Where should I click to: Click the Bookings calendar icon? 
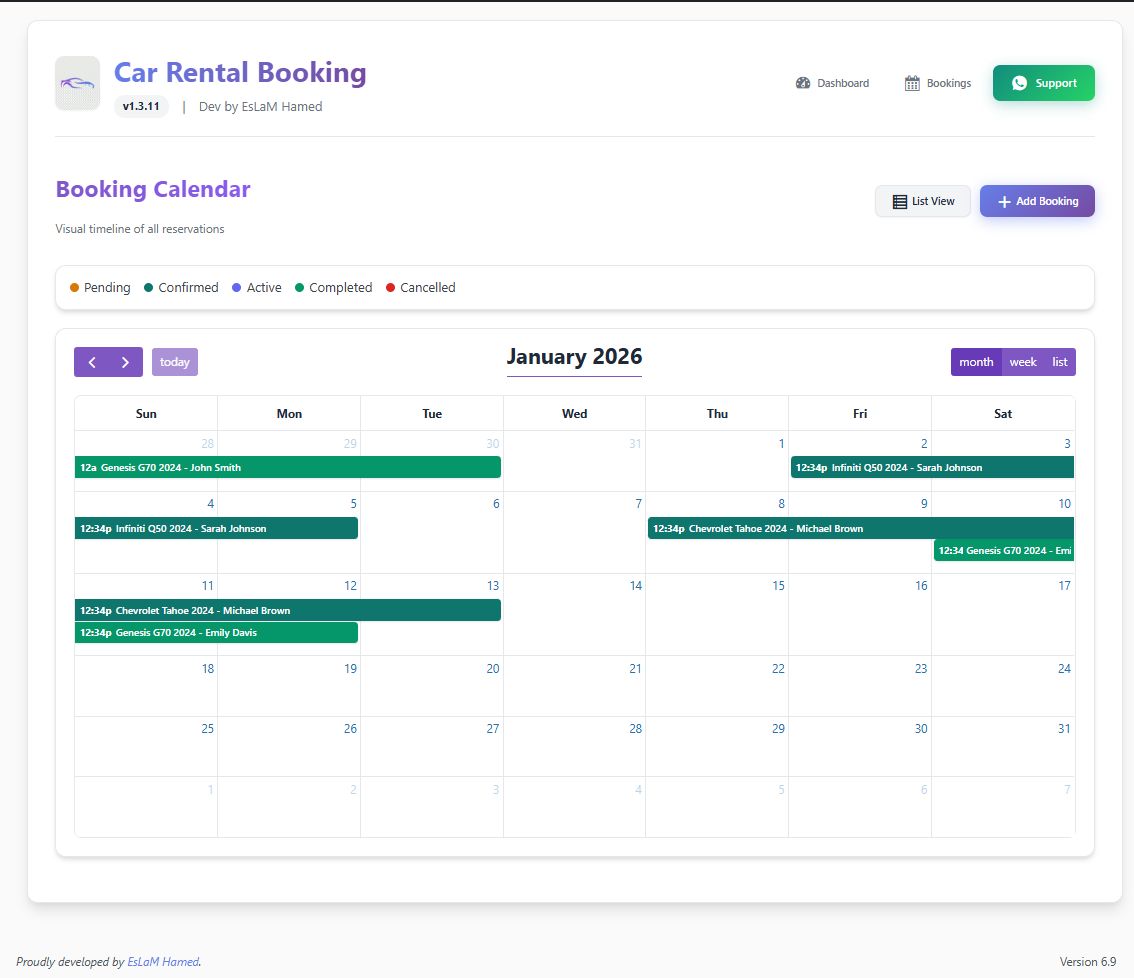pyautogui.click(x=912, y=83)
